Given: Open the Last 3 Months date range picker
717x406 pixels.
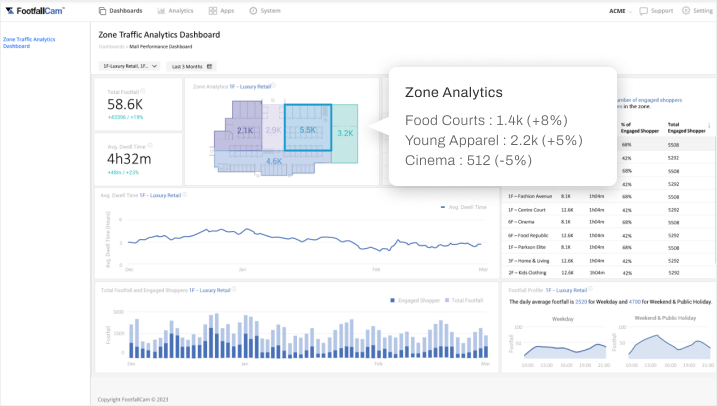Looking at the screenshot, I should tap(191, 66).
